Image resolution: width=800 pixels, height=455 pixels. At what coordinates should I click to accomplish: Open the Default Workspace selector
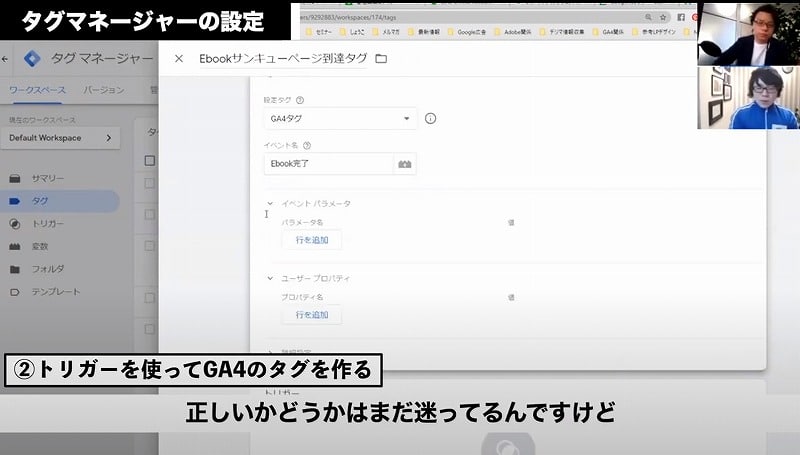click(x=60, y=138)
